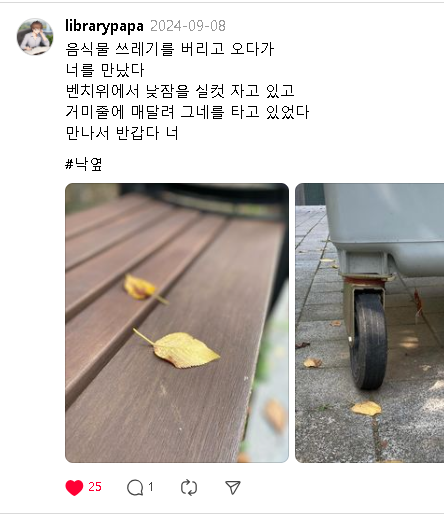Repost using the circular arrows icon
This screenshot has height=517, width=444.
tap(189, 488)
